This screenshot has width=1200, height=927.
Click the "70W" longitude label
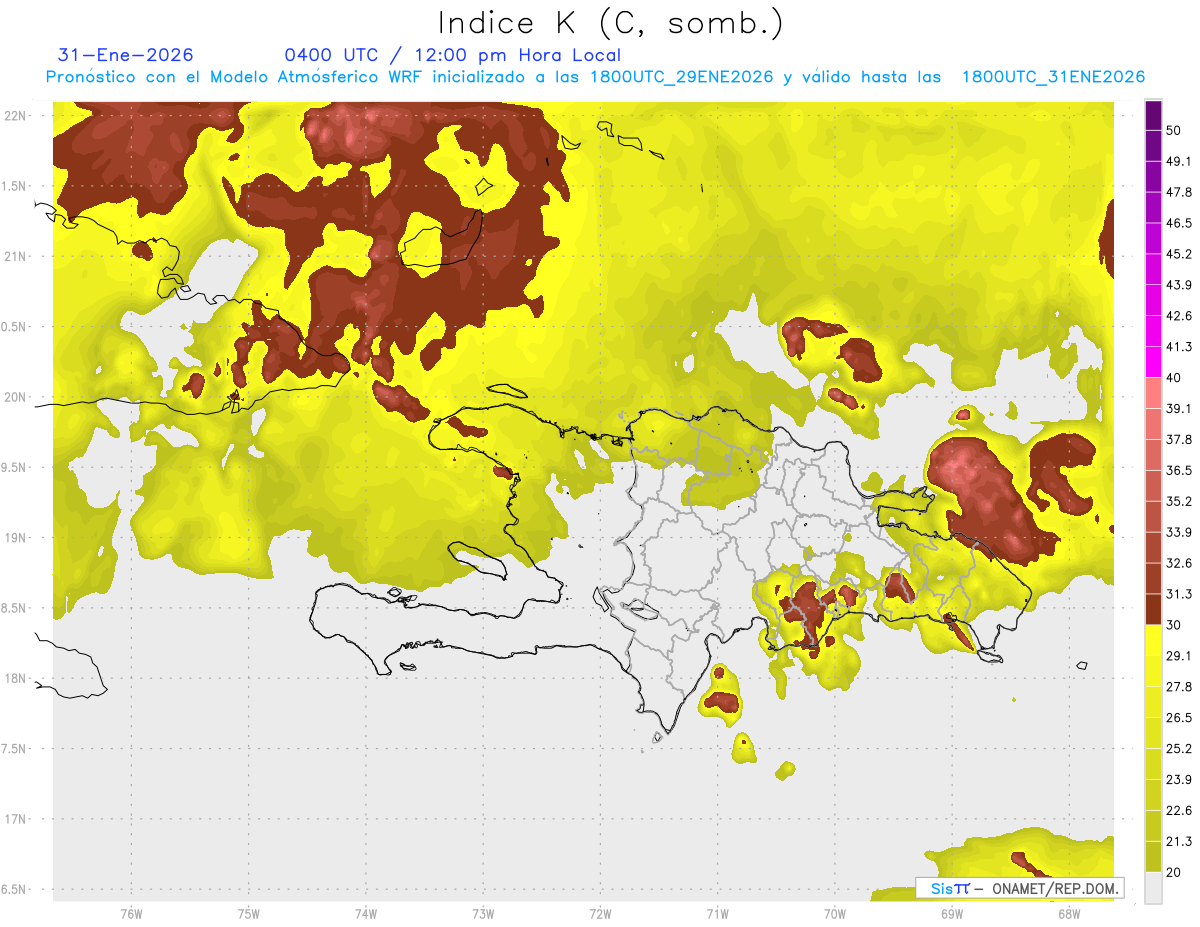point(835,913)
